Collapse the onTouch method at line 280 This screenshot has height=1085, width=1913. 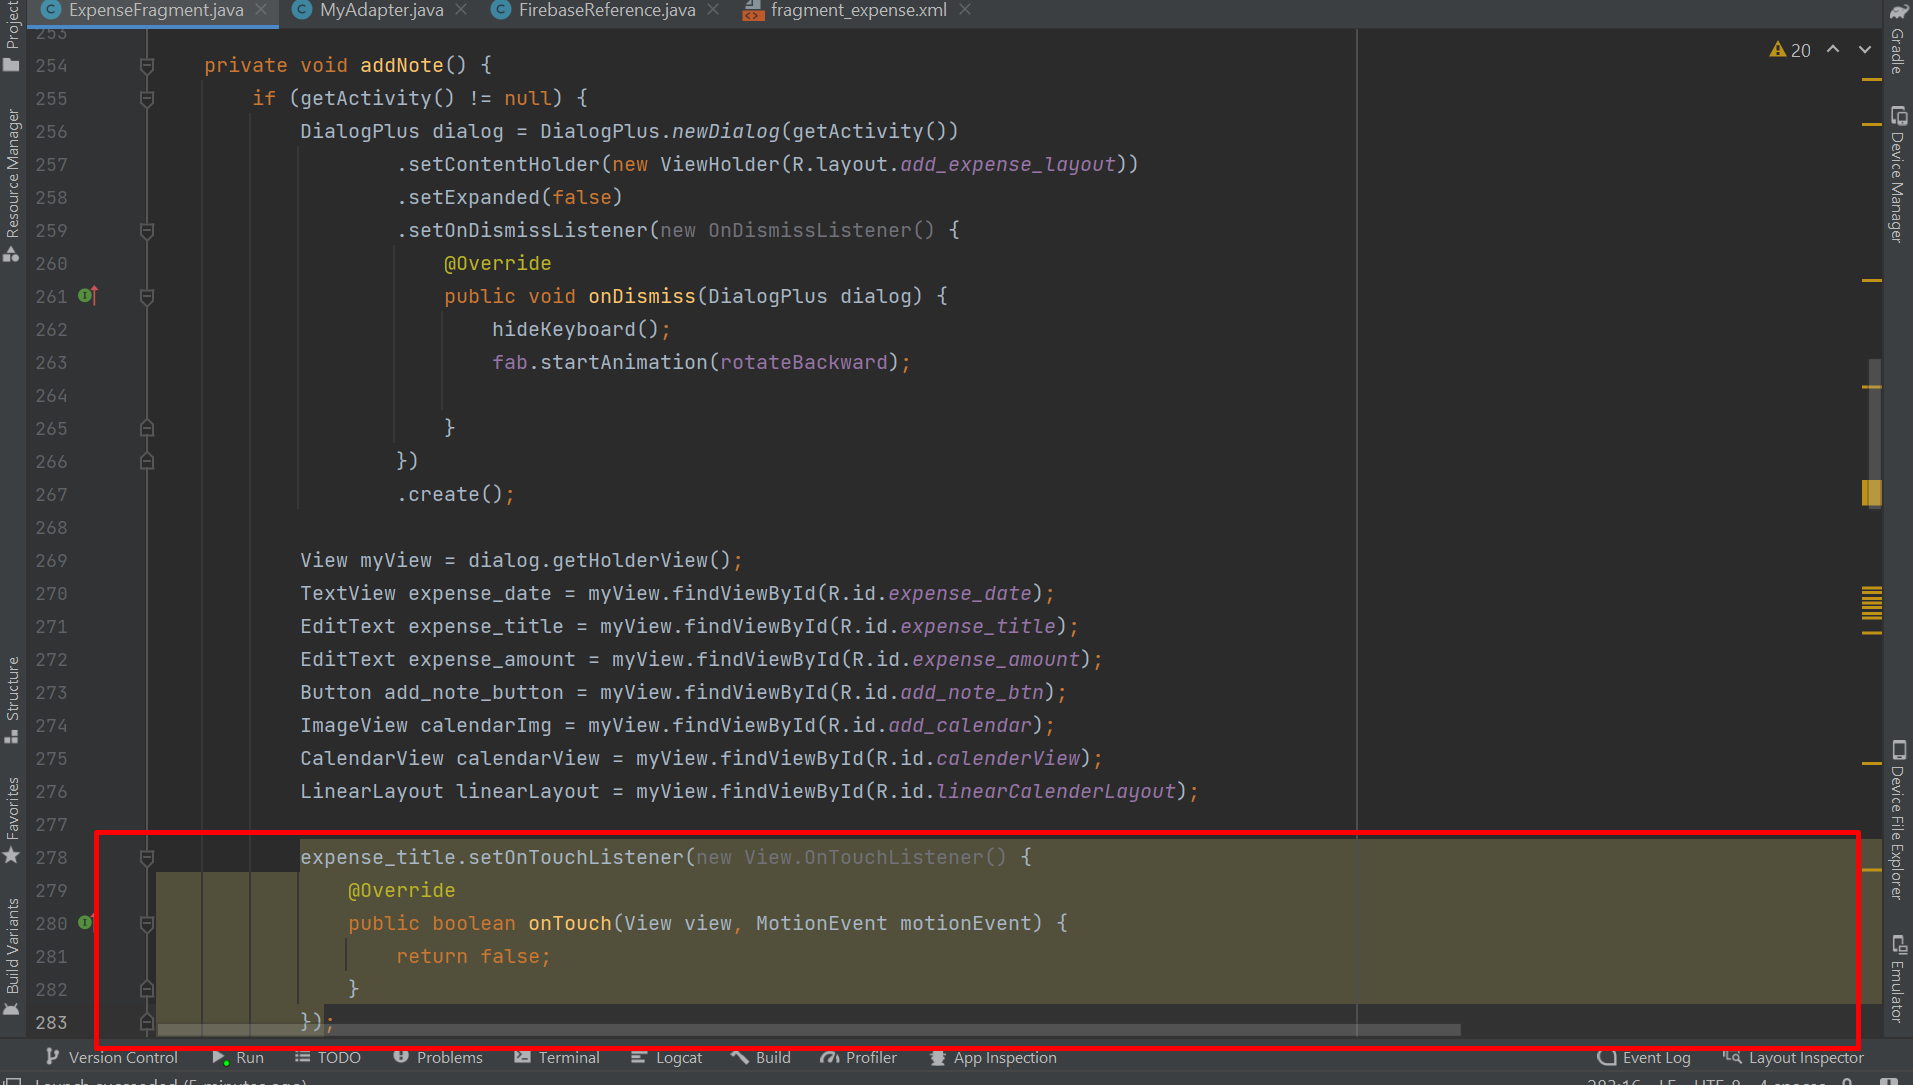tap(147, 924)
